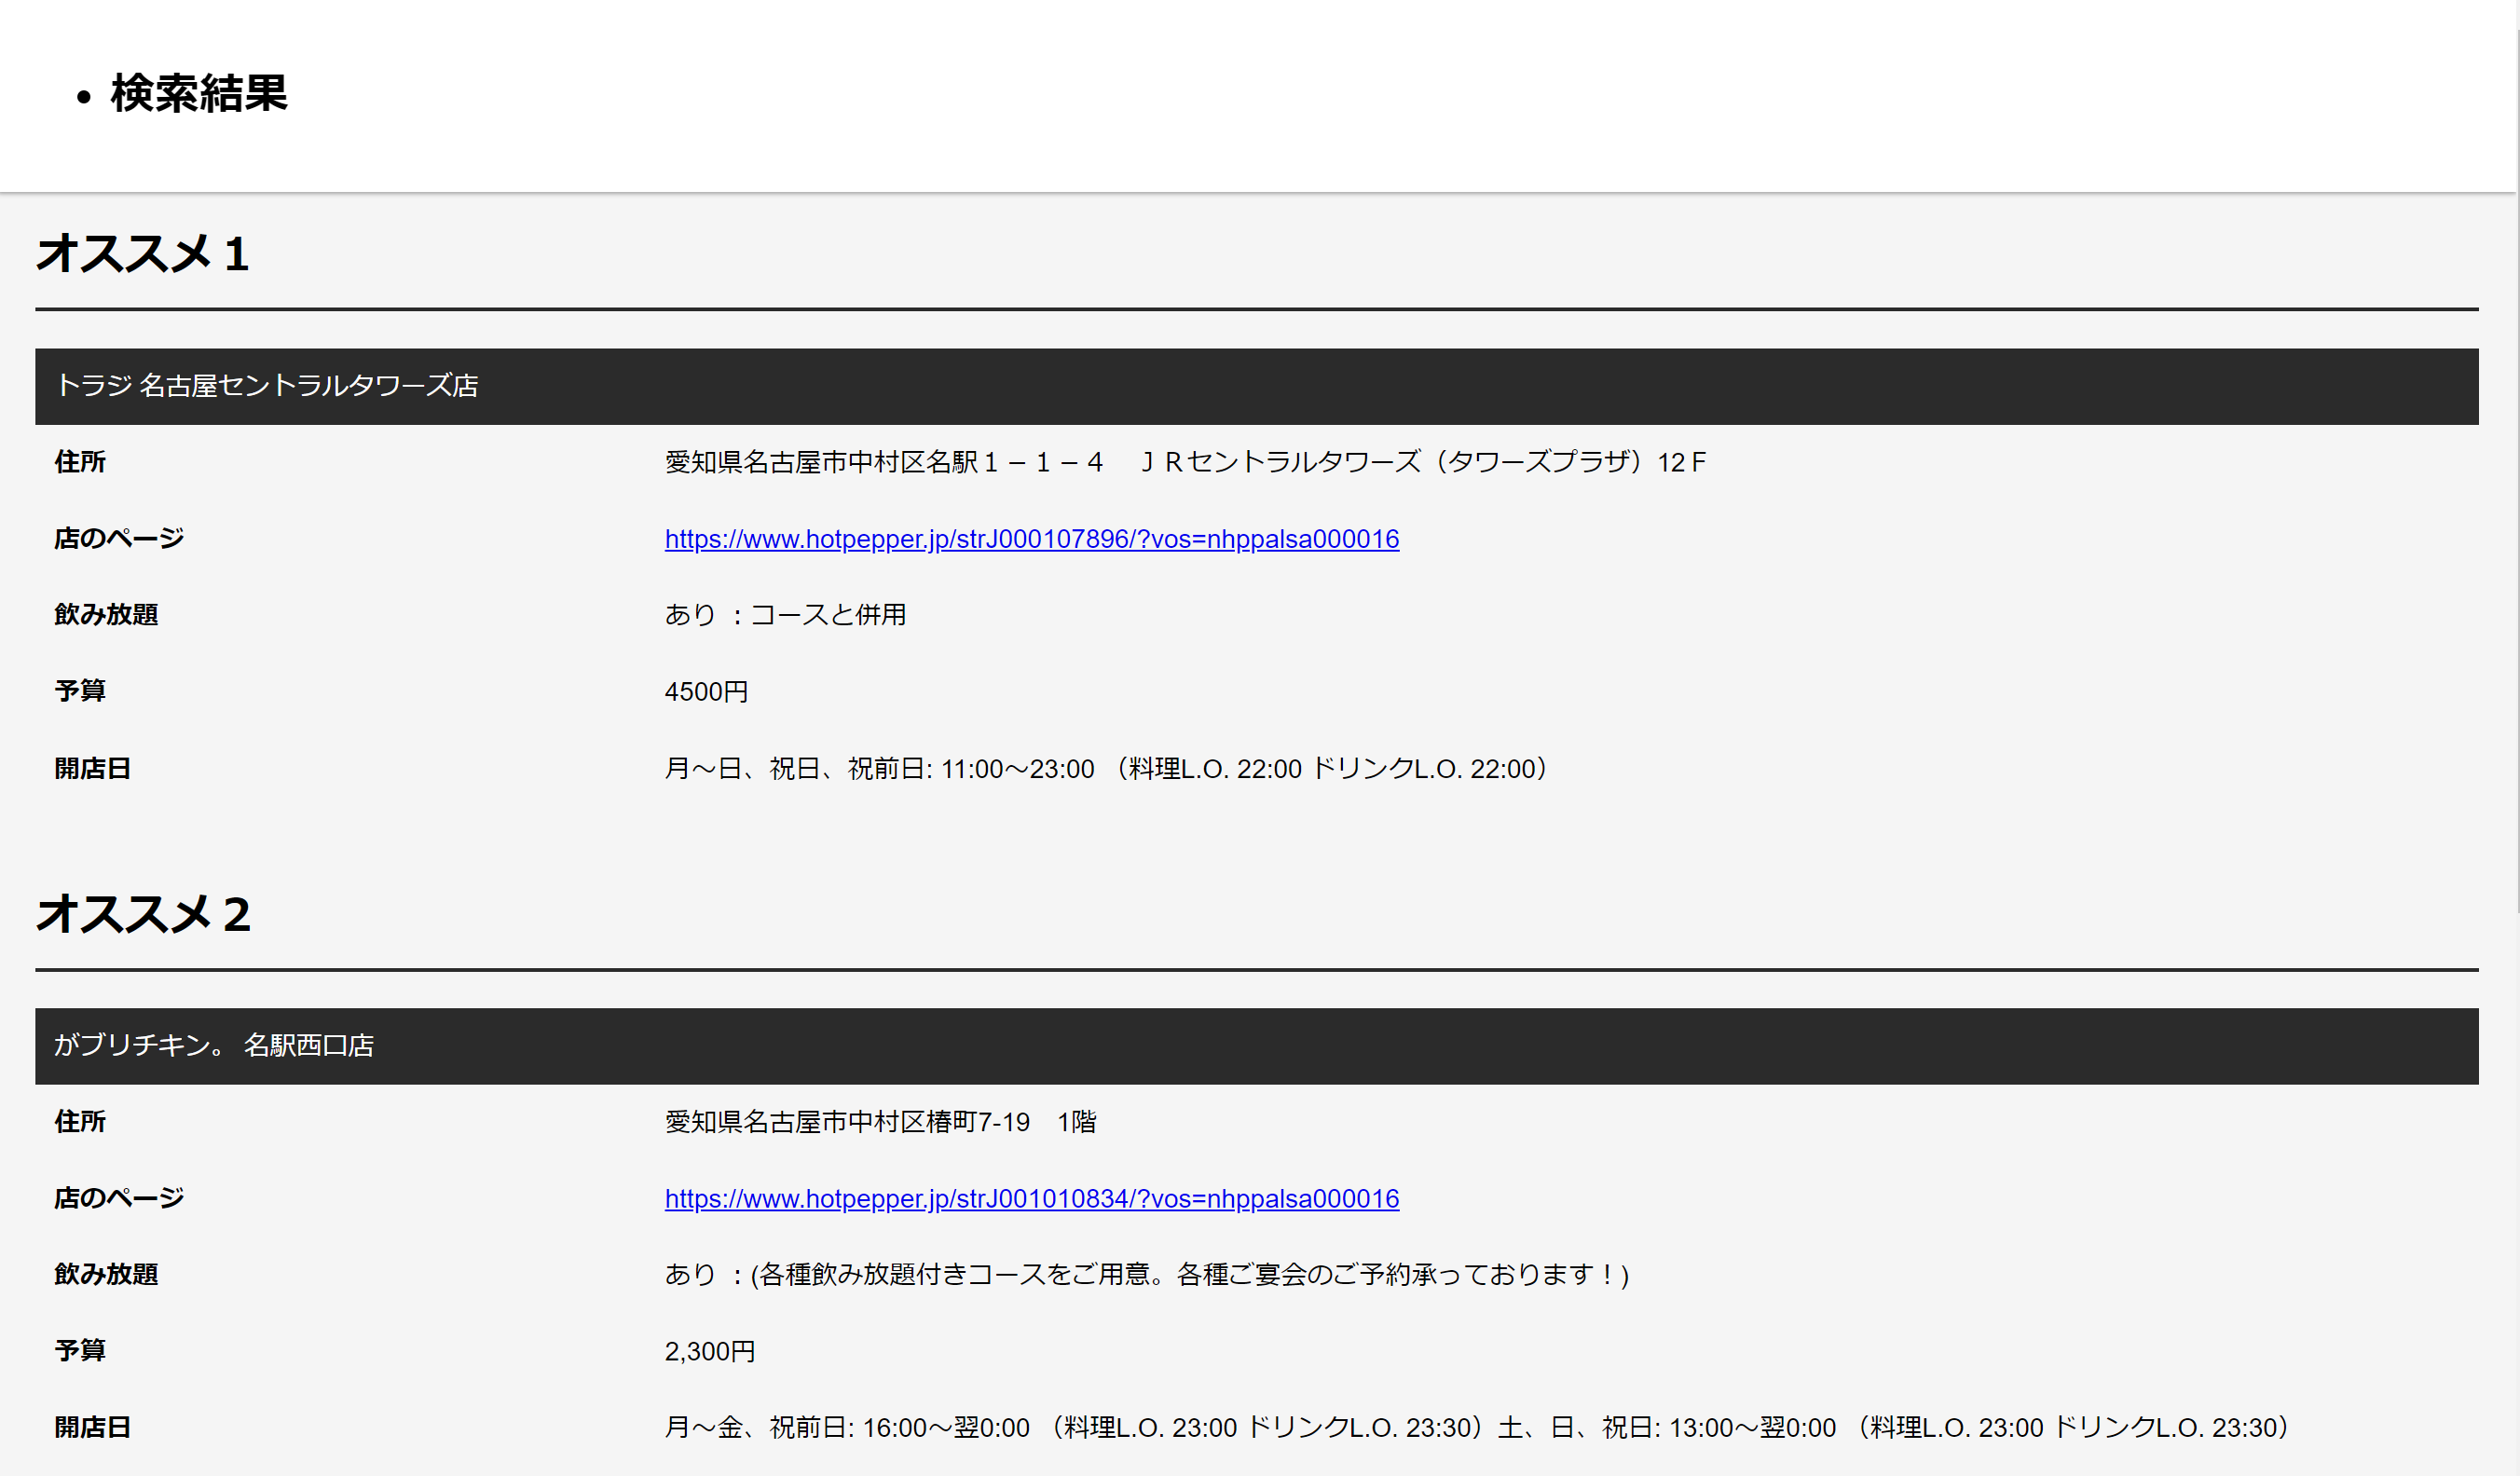Click the あり：コースと併用 text
This screenshot has height=1476, width=2520.
coord(786,614)
